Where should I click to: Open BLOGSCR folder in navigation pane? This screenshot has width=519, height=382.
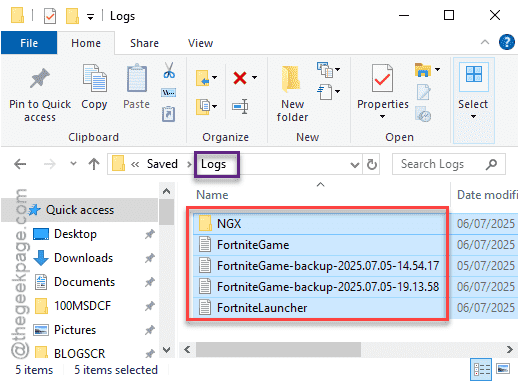pos(79,353)
